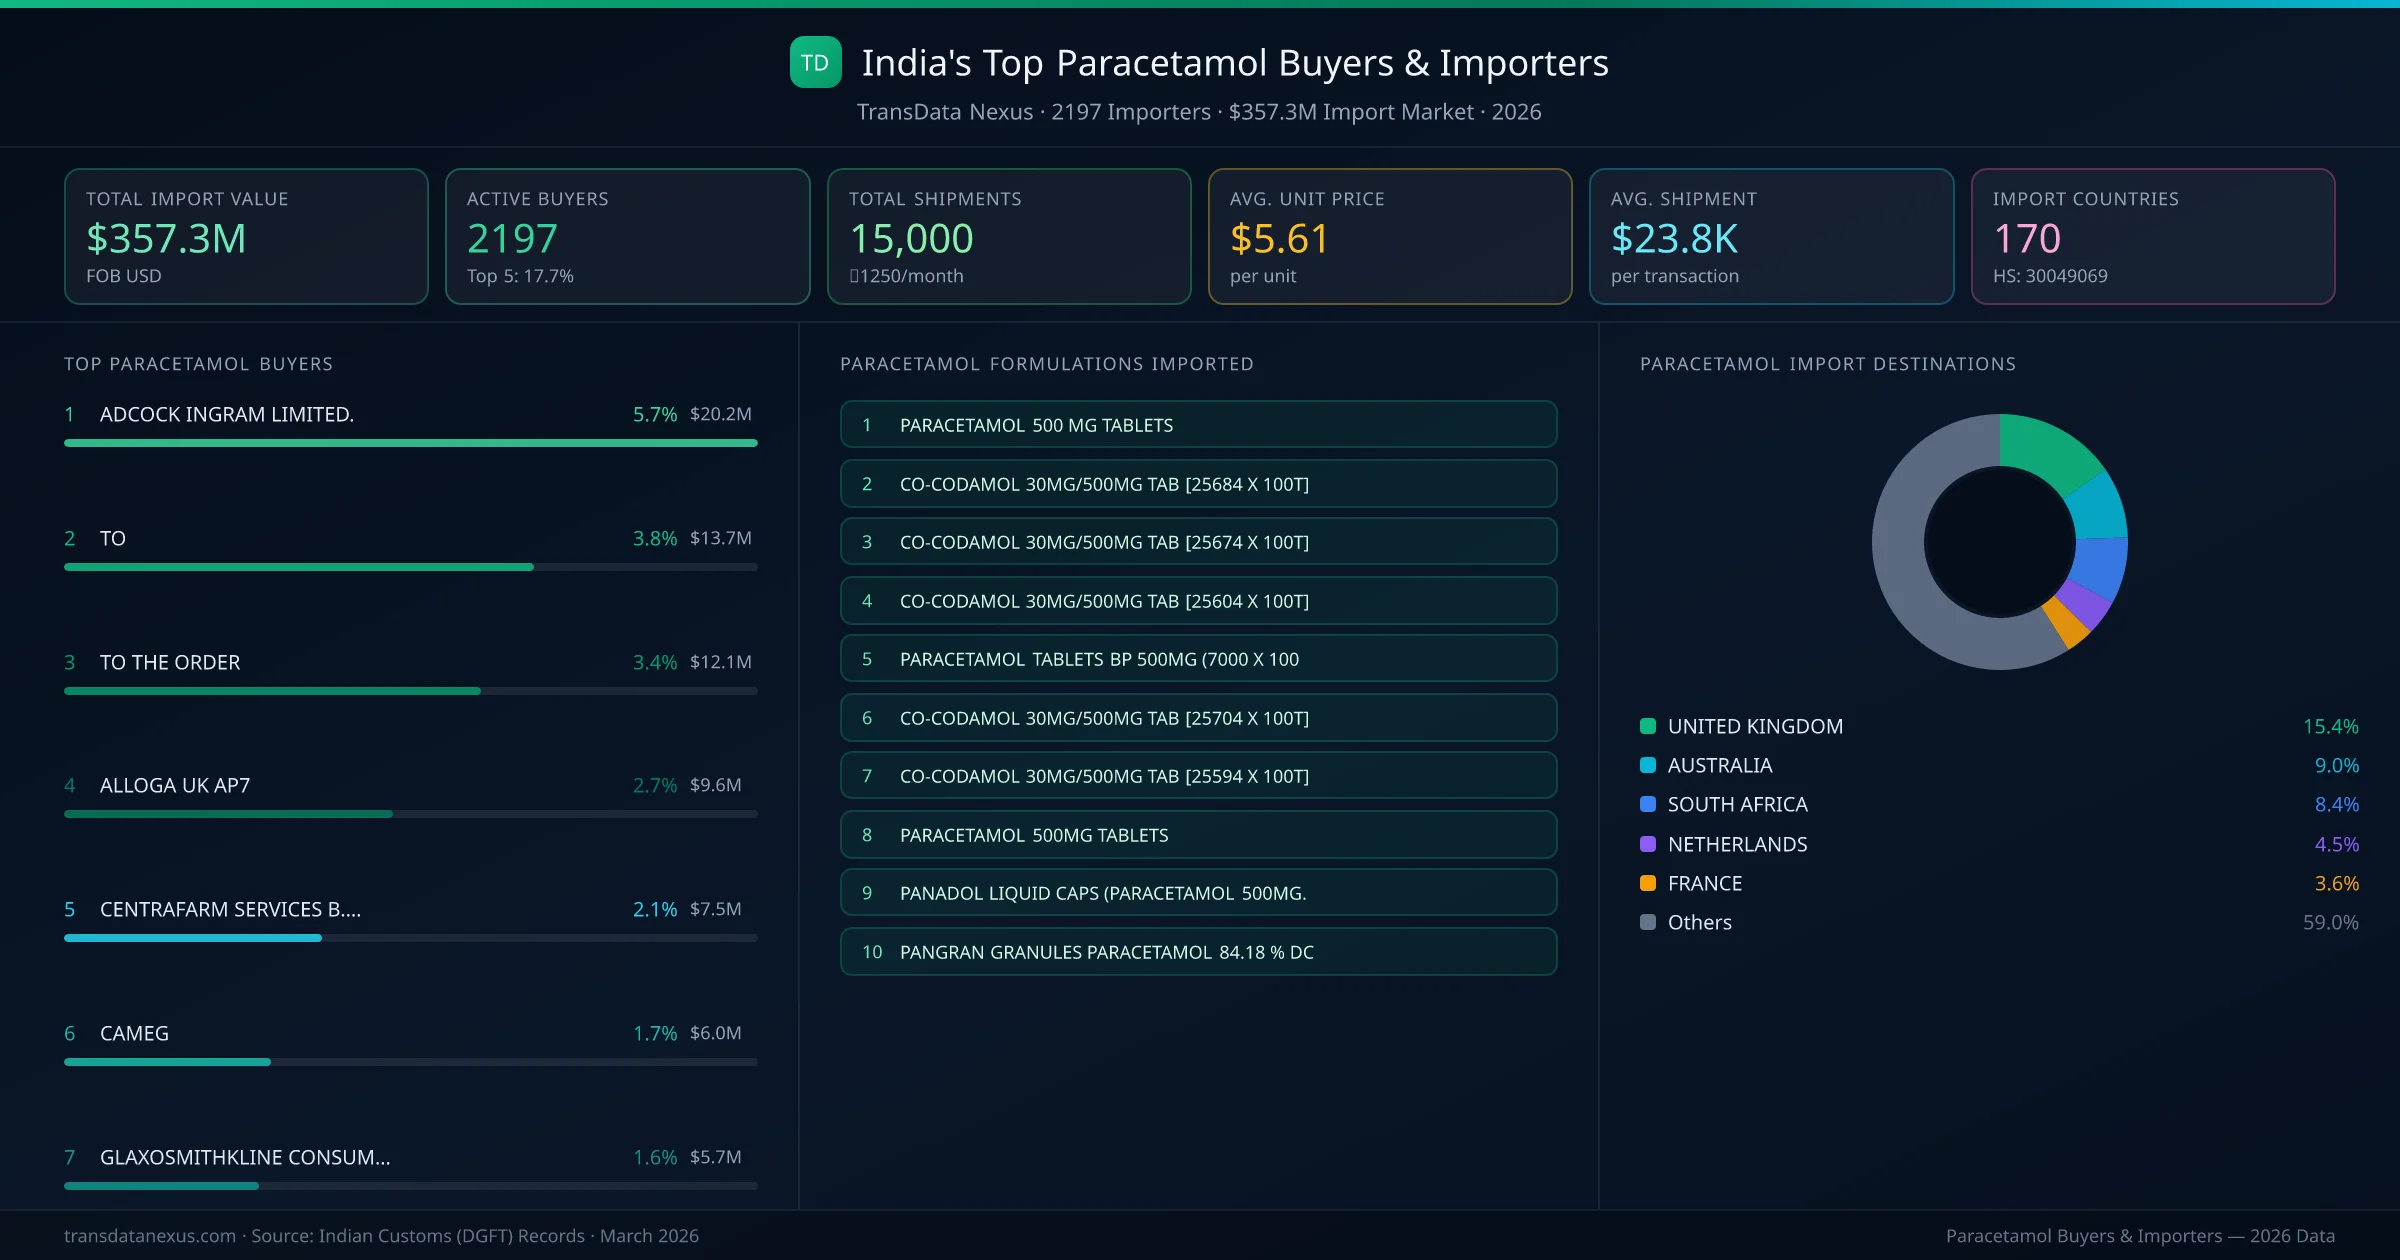Image resolution: width=2400 pixels, height=1260 pixels.
Task: Expand the Others legend category
Action: click(1697, 922)
